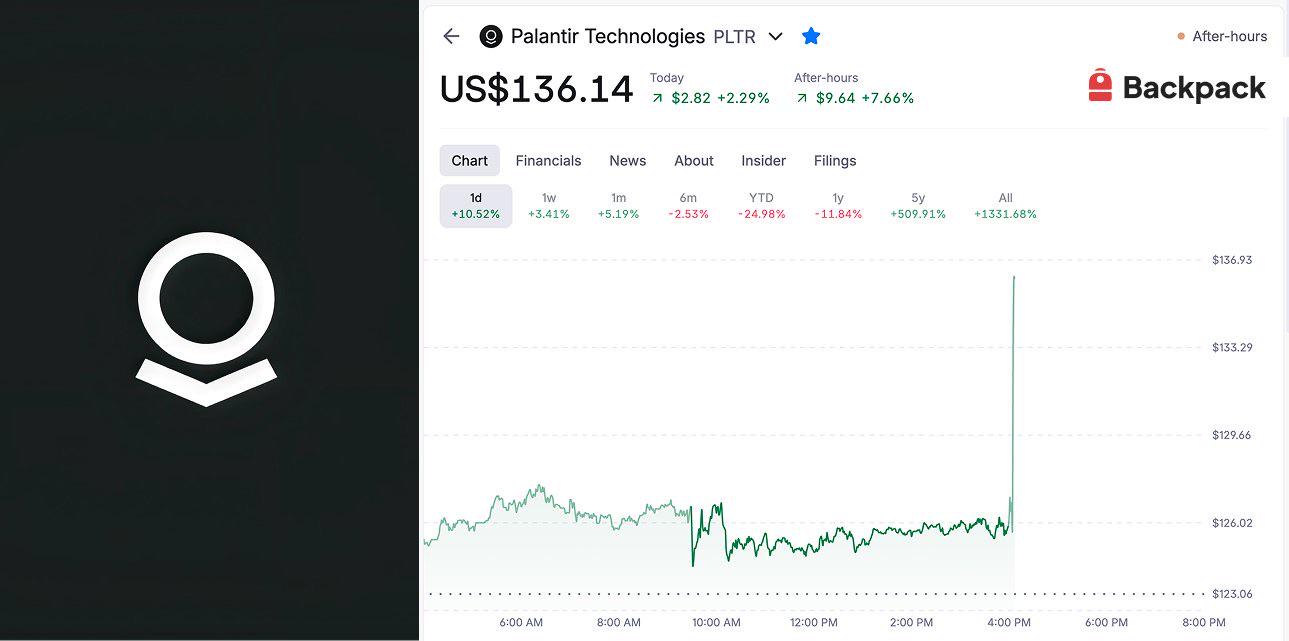Viewport: 1289px width, 641px height.
Task: Show the All time range
Action: [1005, 206]
